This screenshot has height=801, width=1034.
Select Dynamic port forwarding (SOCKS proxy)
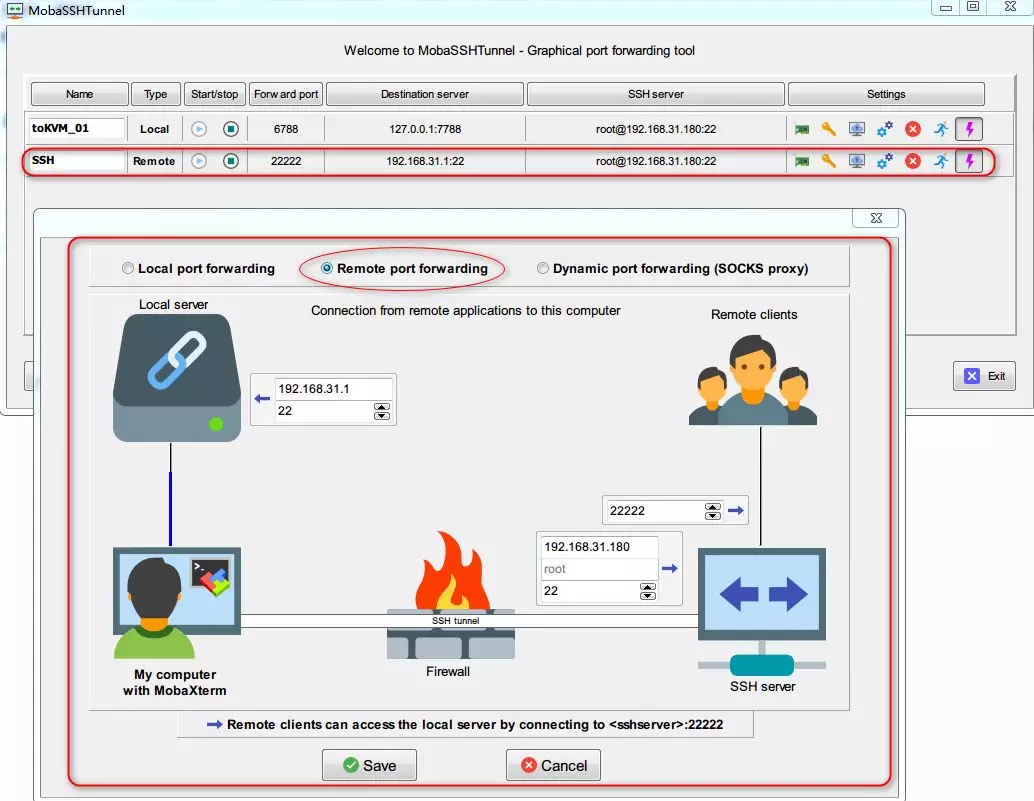[x=673, y=268]
